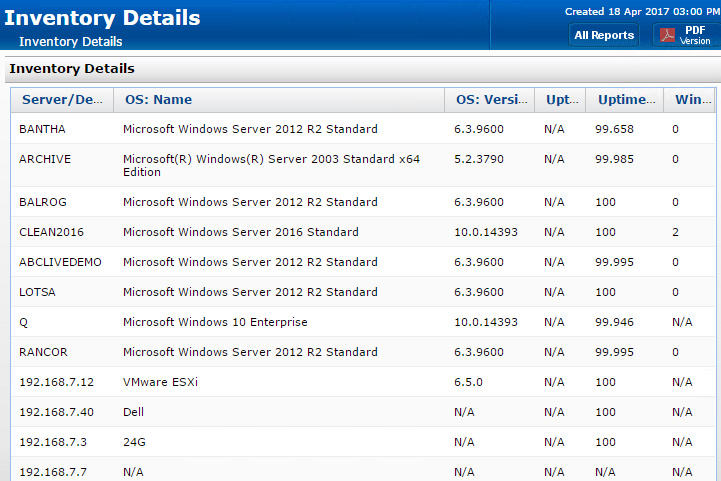Open the All Reports page
The width and height of the screenshot is (721, 481).
604,35
